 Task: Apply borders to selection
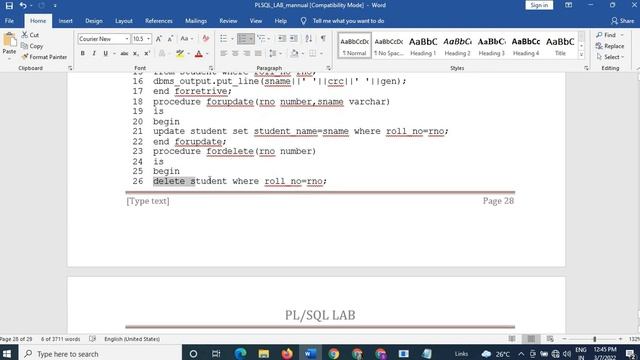[313, 53]
